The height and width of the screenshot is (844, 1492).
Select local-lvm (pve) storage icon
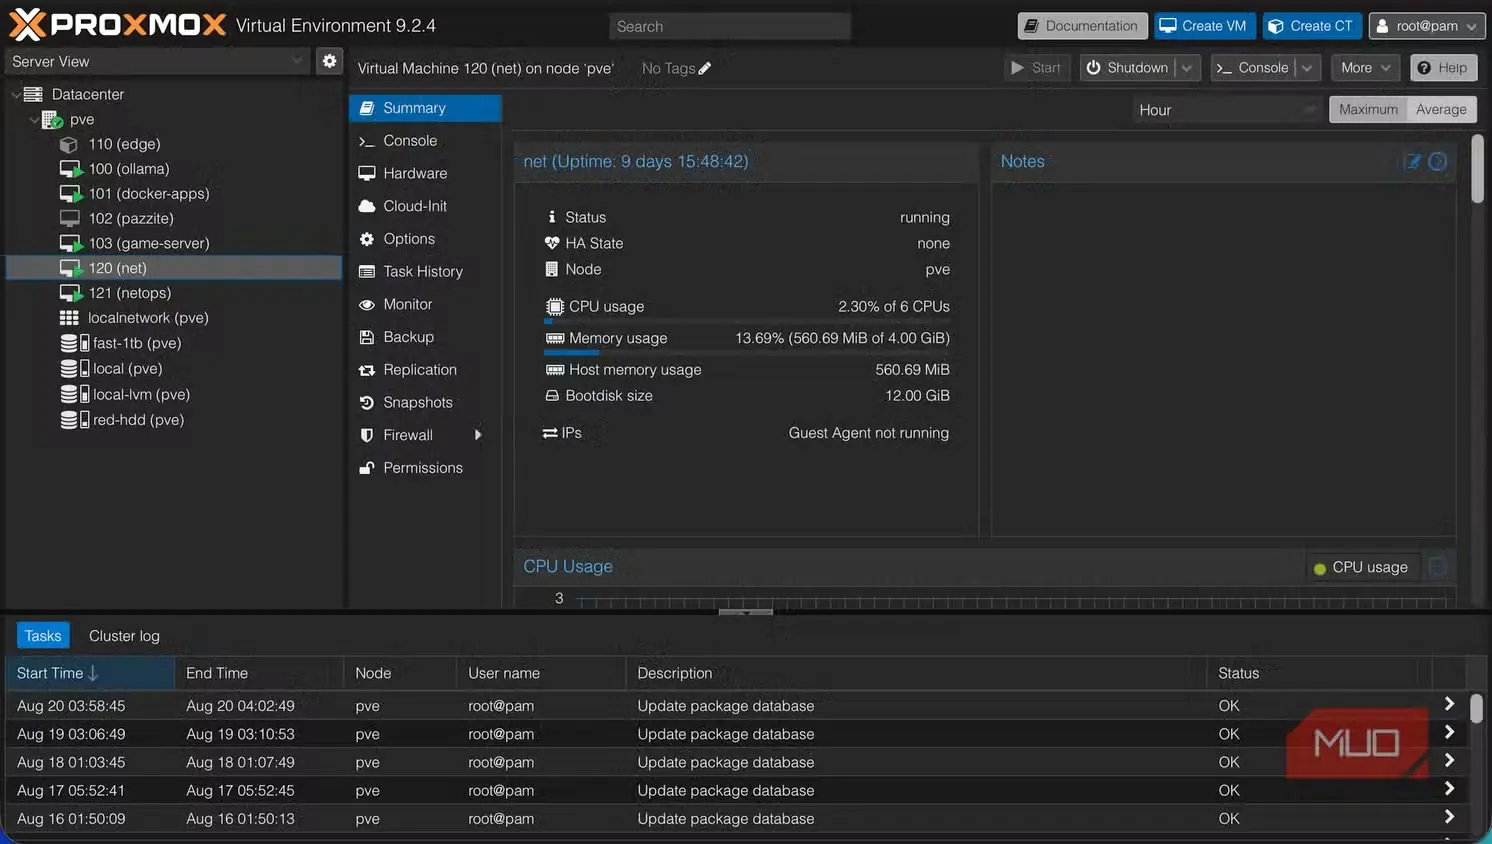(74, 394)
